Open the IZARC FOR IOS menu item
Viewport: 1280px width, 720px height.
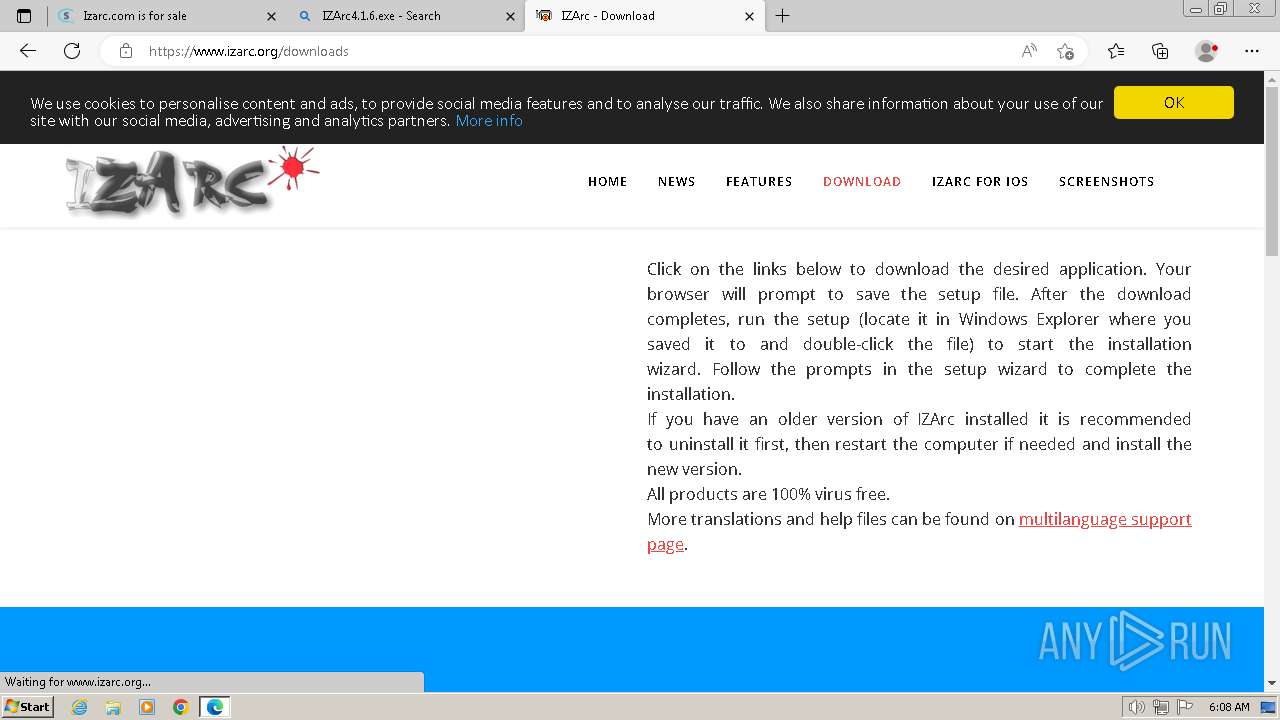pyautogui.click(x=980, y=181)
